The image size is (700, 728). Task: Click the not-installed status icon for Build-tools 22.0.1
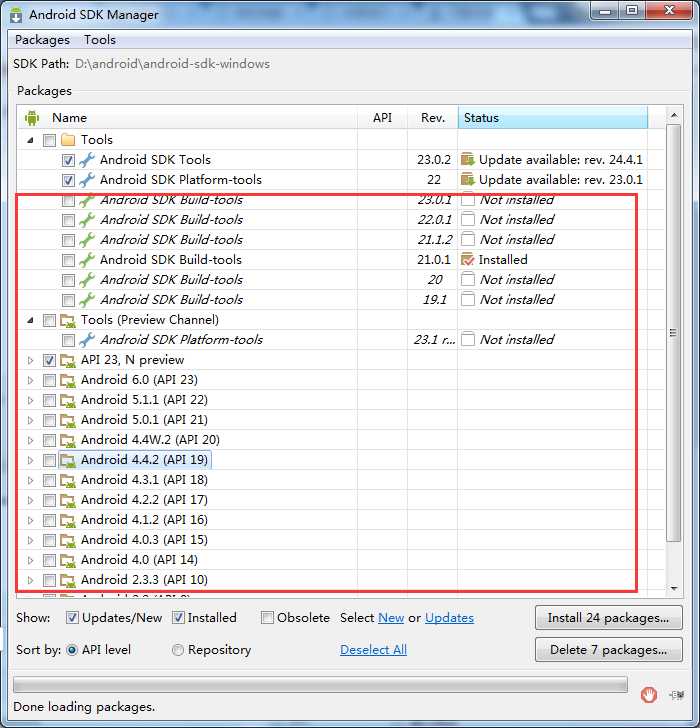468,219
